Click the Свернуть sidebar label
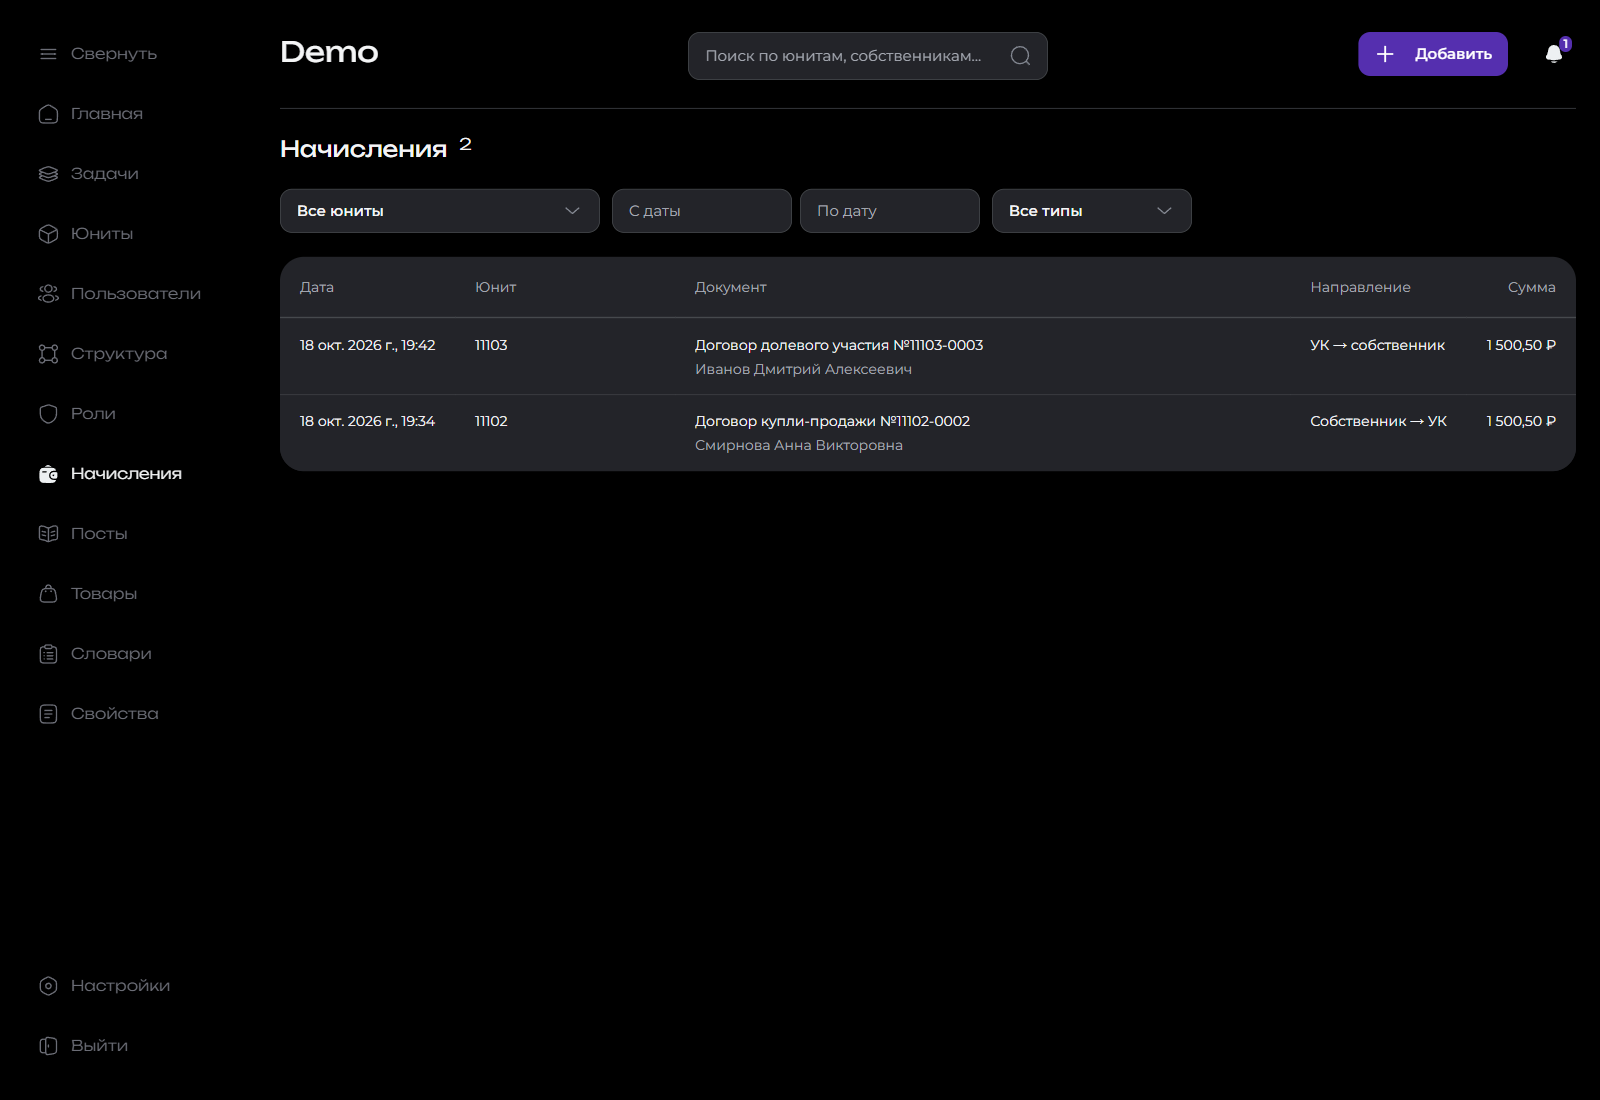 [114, 54]
